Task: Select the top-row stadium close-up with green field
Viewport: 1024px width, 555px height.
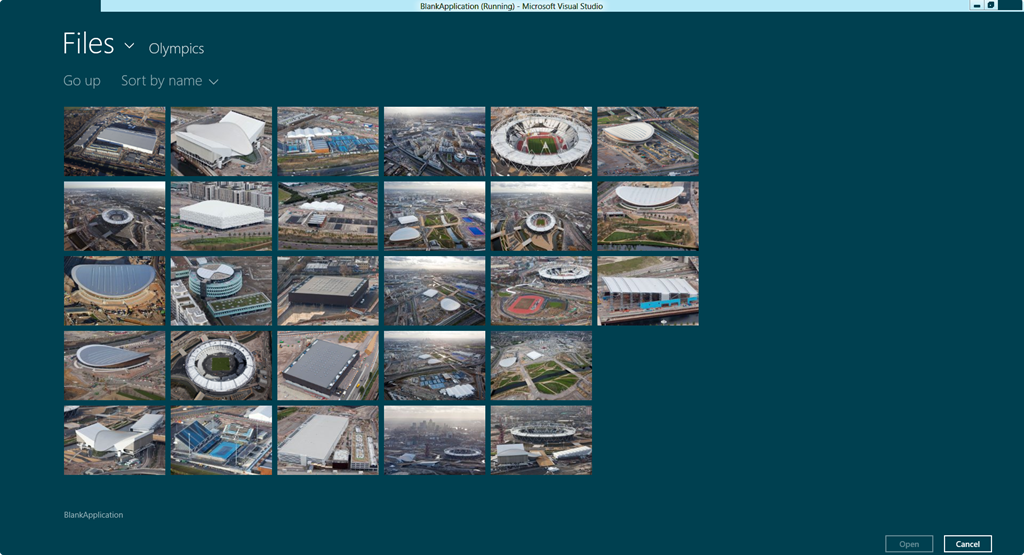Action: click(x=541, y=141)
